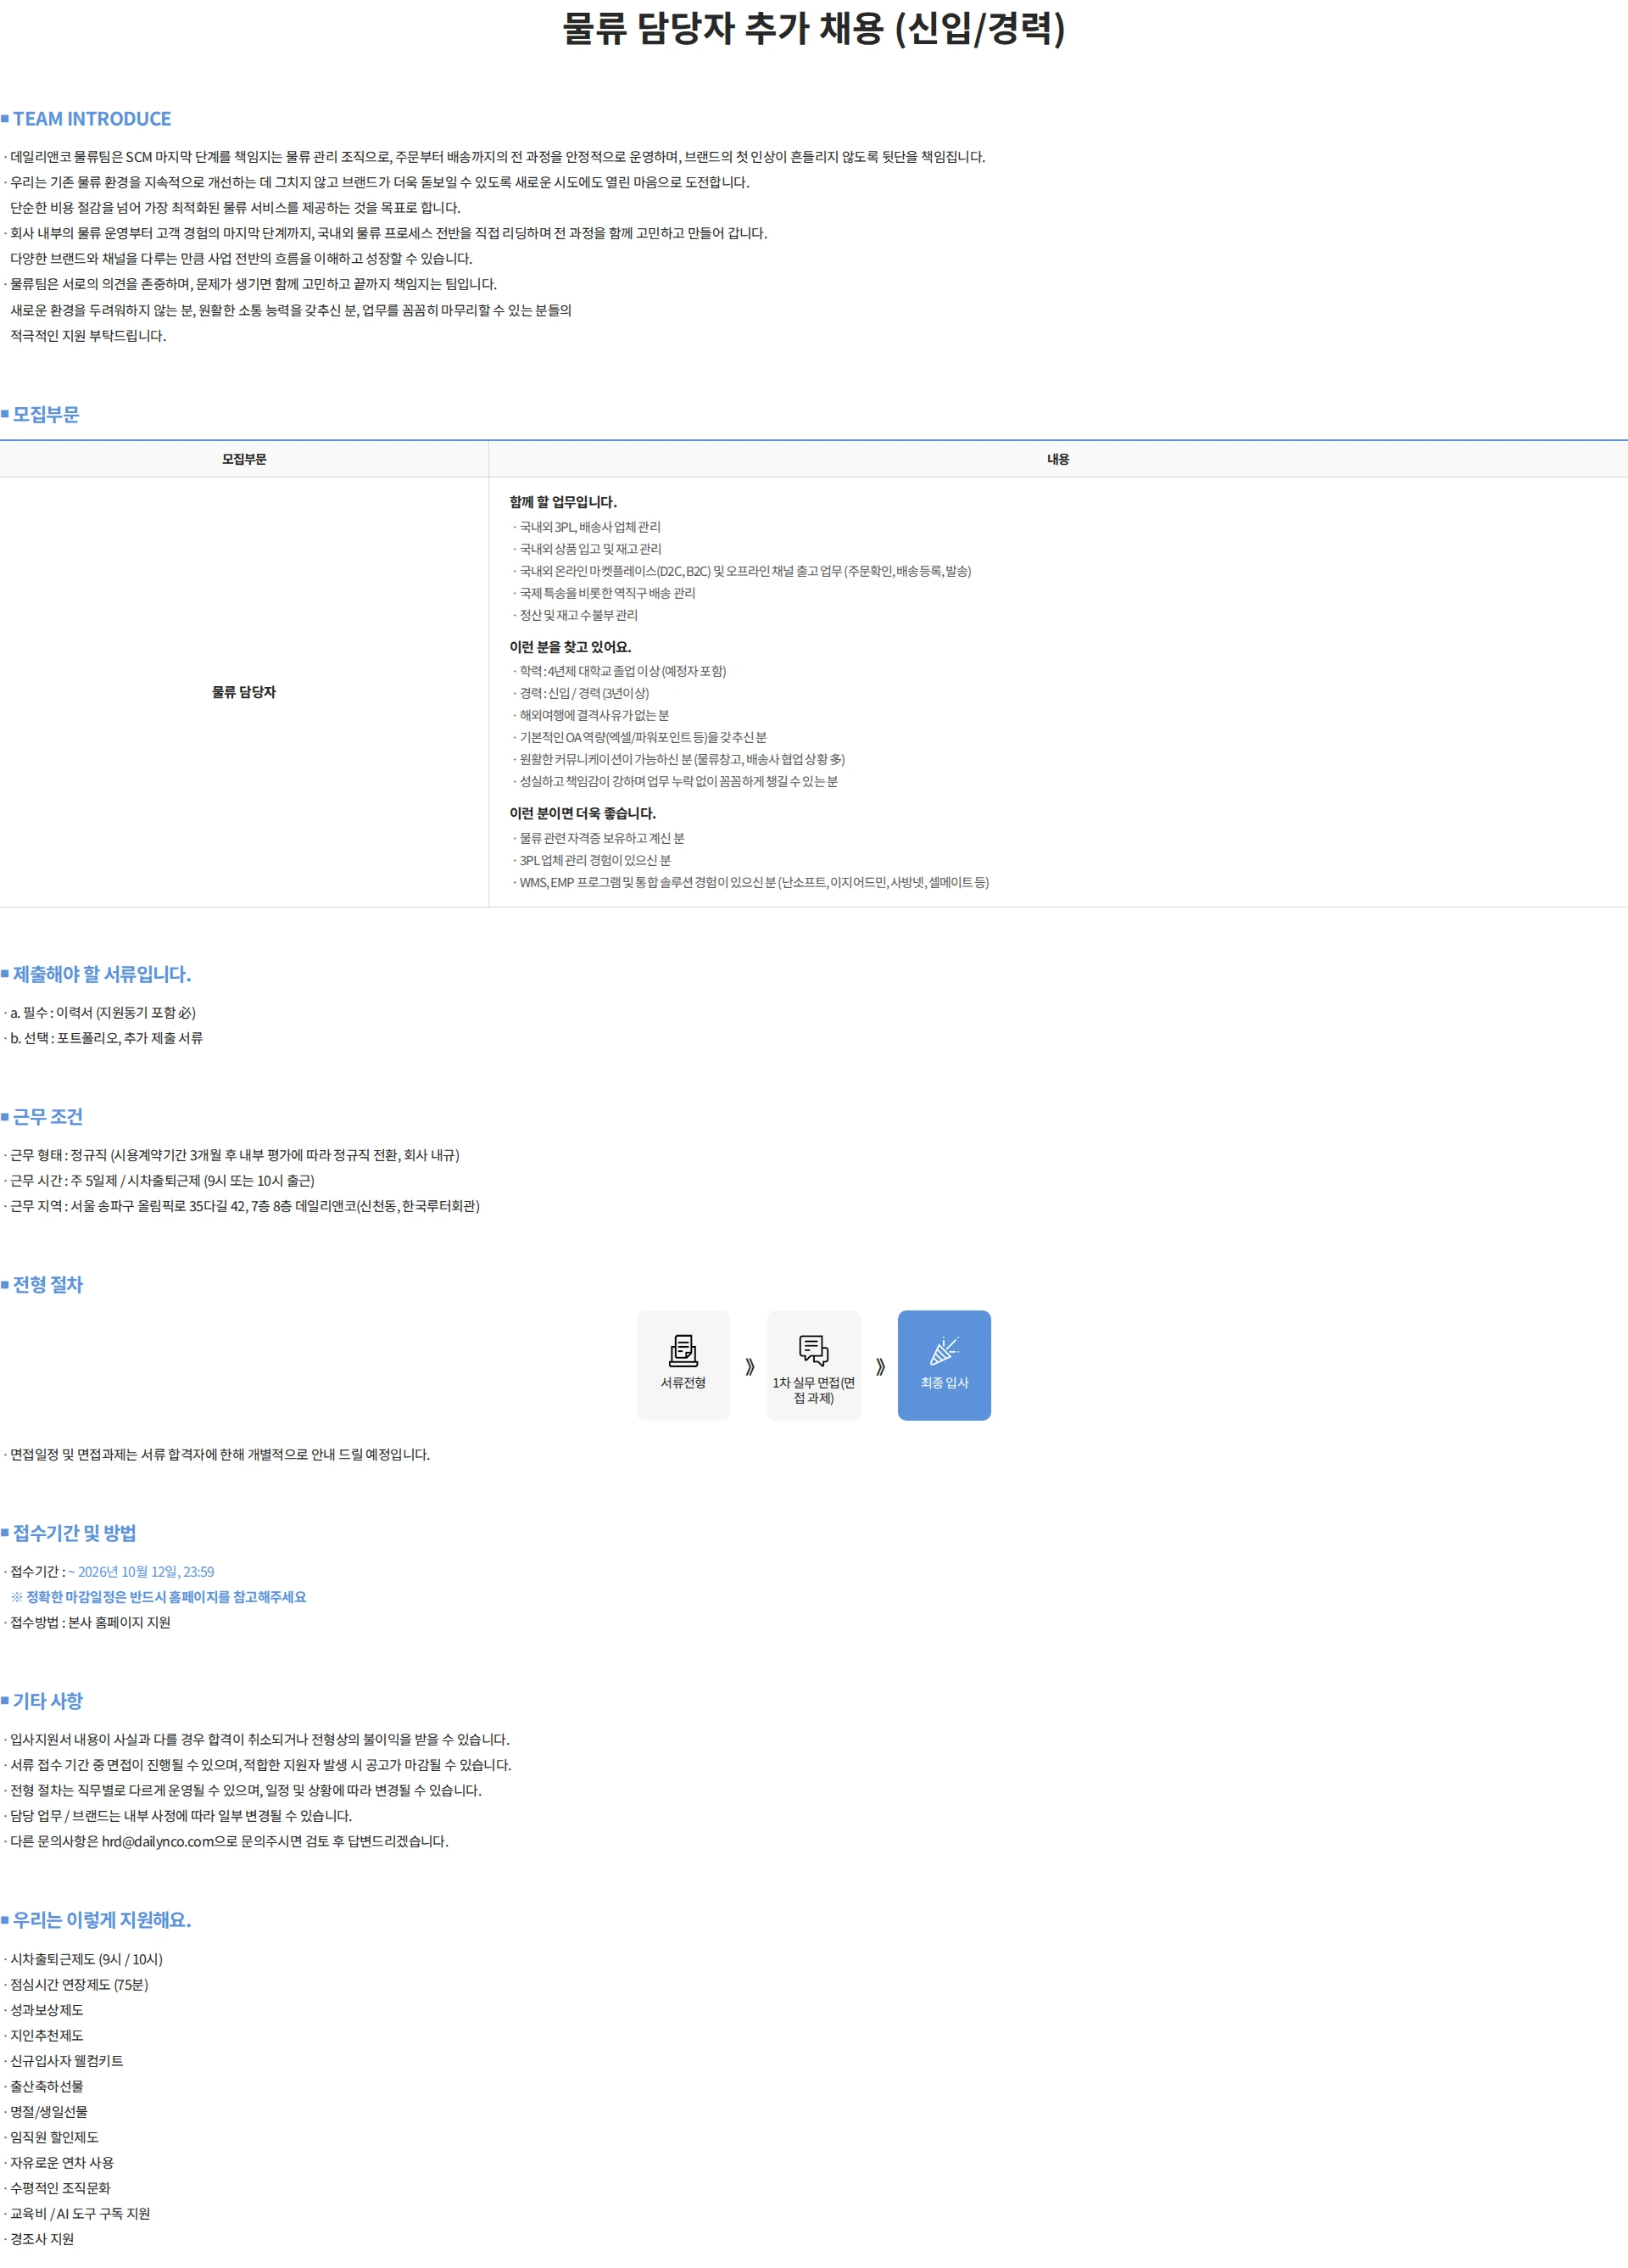This screenshot has width=1628, height=2268.
Task: Click the b. 선택 : 포트폴리오 line
Action: (106, 1038)
